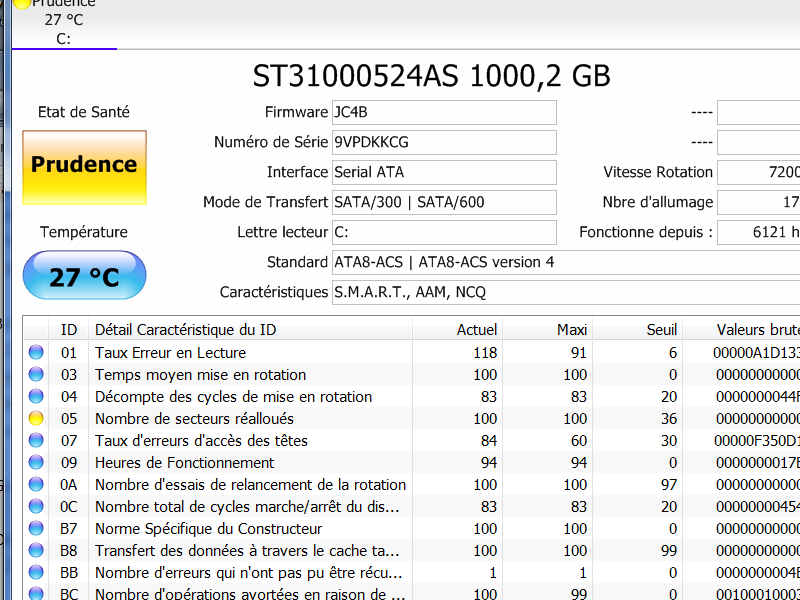Click threshold value 99 in row B8
Image resolution: width=800 pixels, height=600 pixels.
(x=669, y=550)
